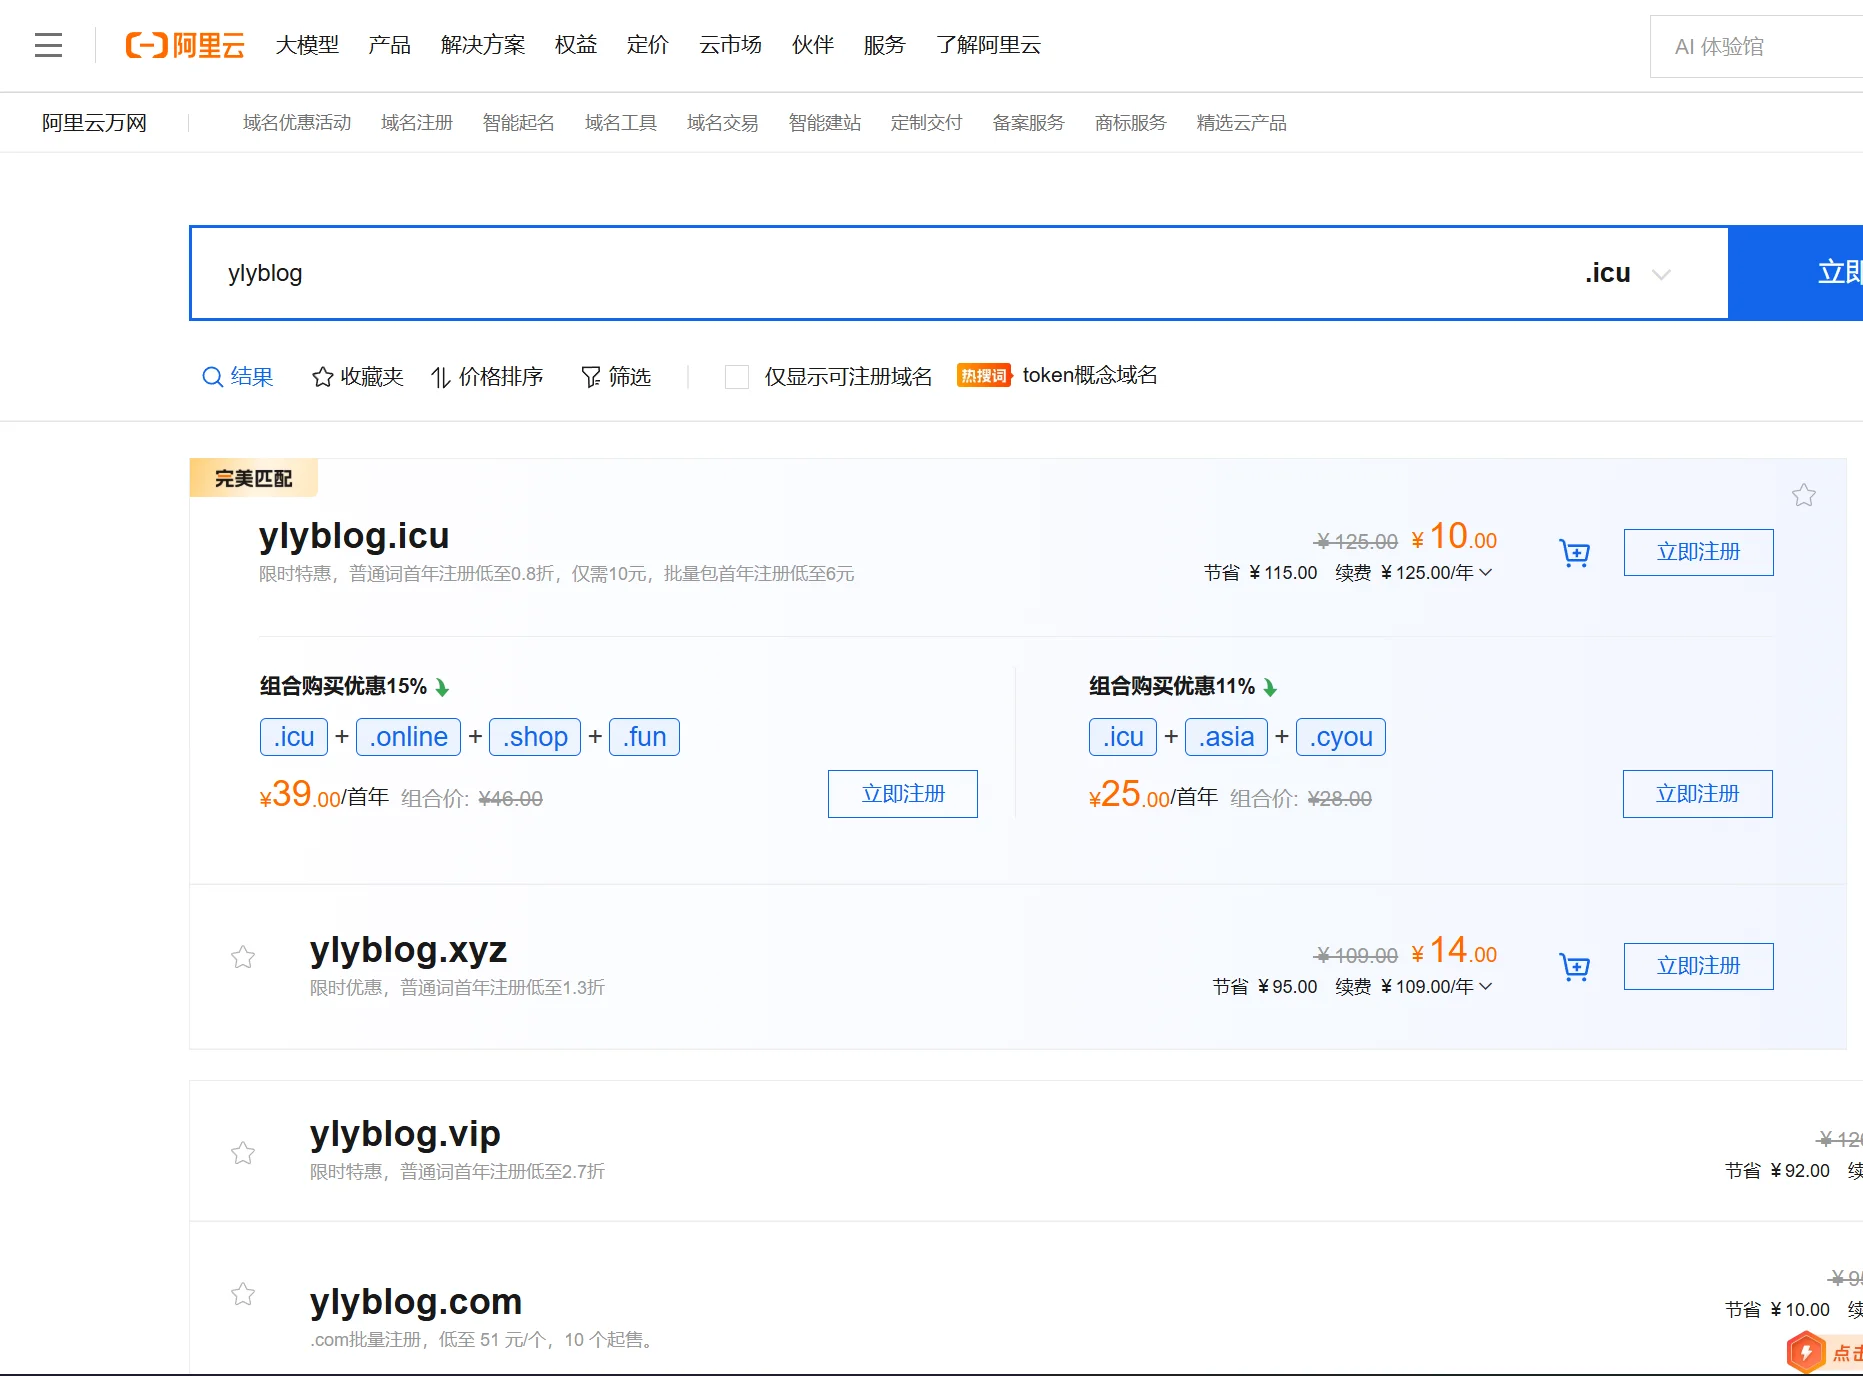Open the 伙伴 menu

pos(813,45)
